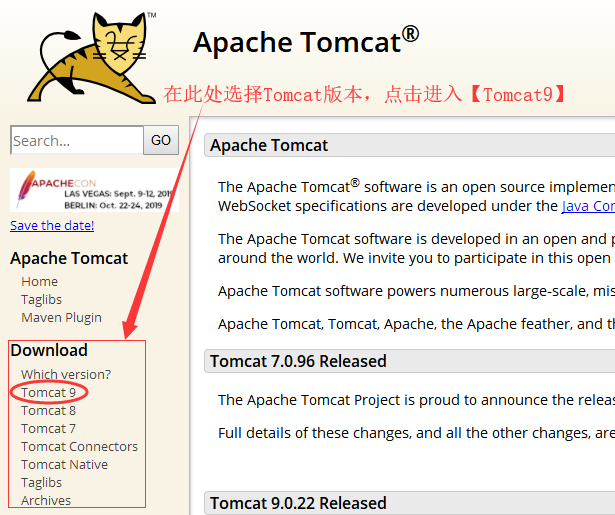
Task: Select Tomcat 7 download link
Action: (x=49, y=429)
